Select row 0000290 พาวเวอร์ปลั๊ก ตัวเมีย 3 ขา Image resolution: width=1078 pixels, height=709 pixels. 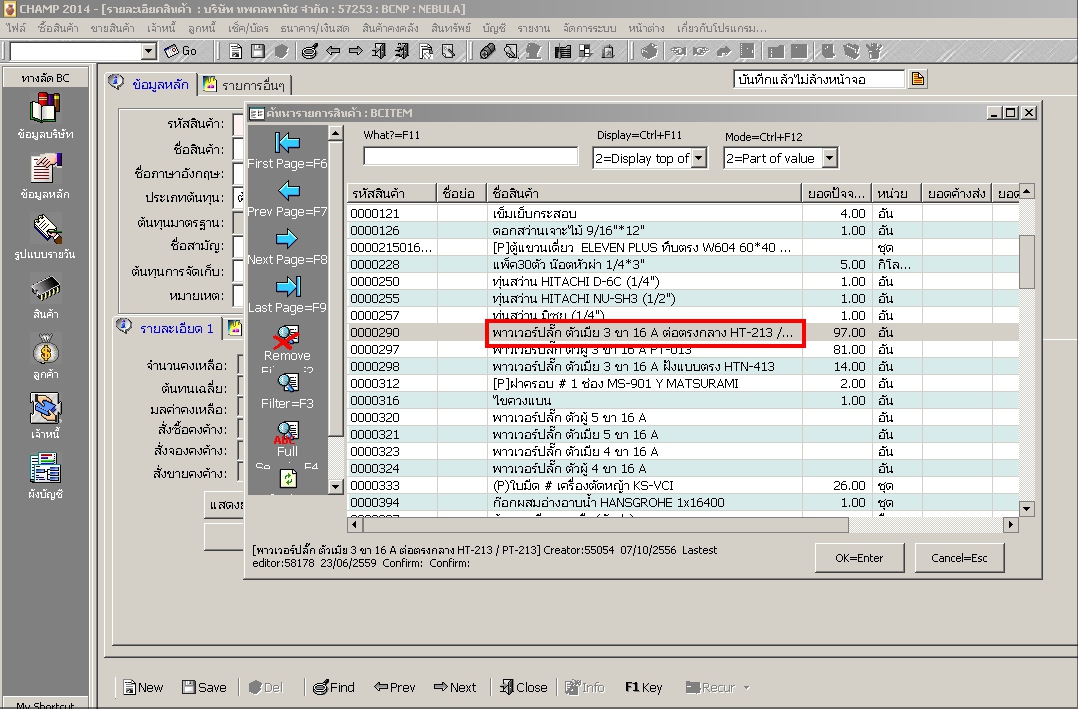[x=683, y=332]
